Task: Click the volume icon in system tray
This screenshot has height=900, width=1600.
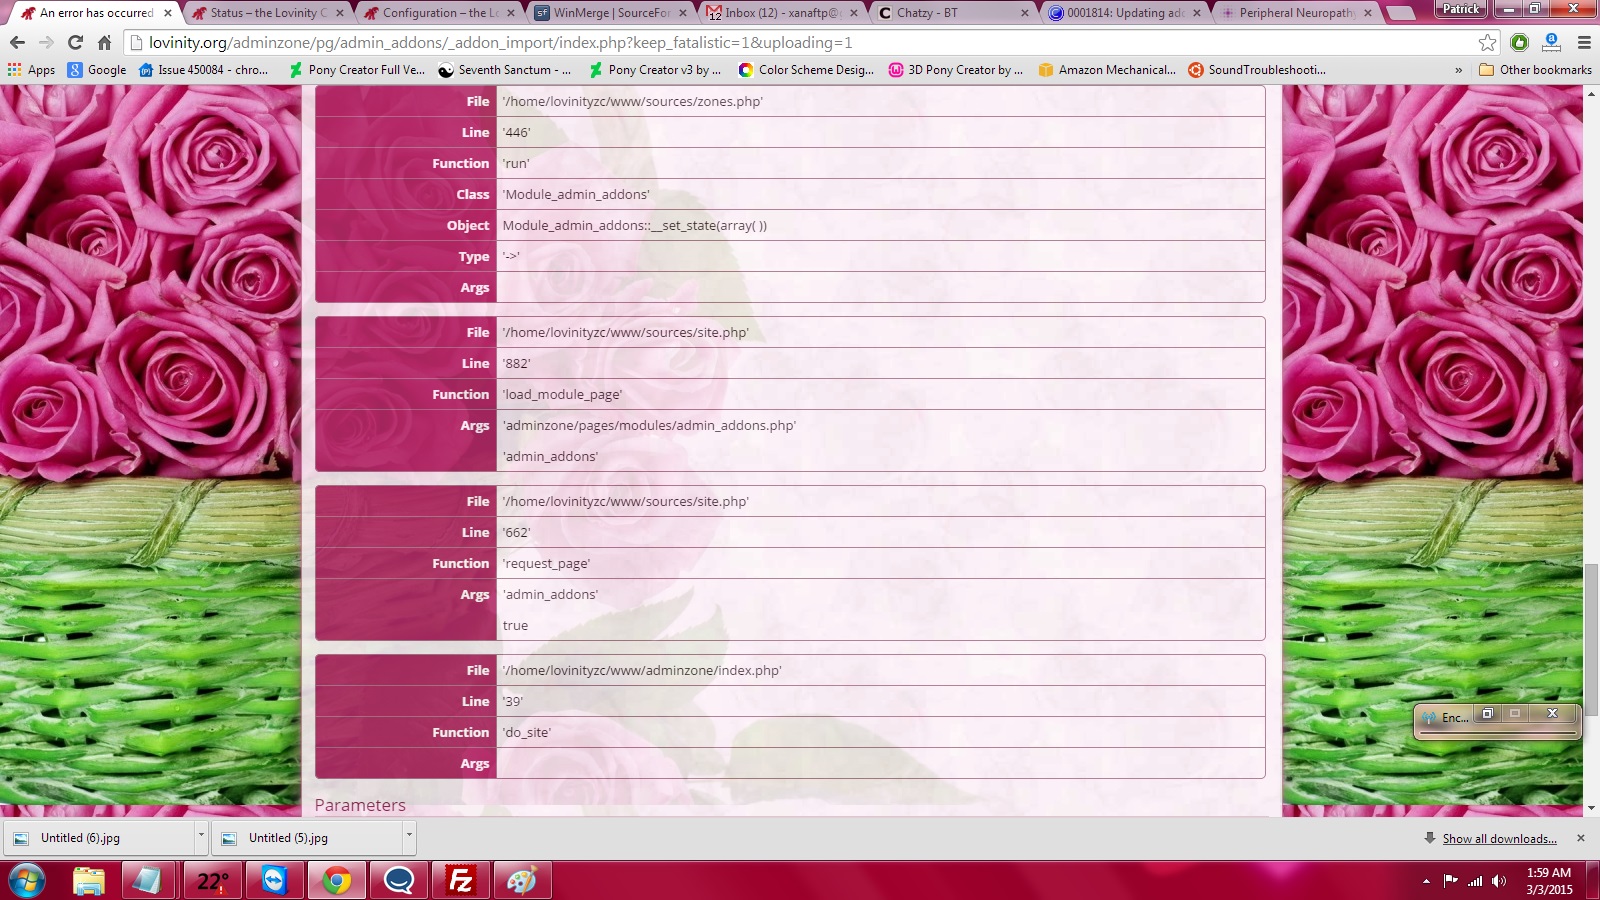Action: 1498,881
